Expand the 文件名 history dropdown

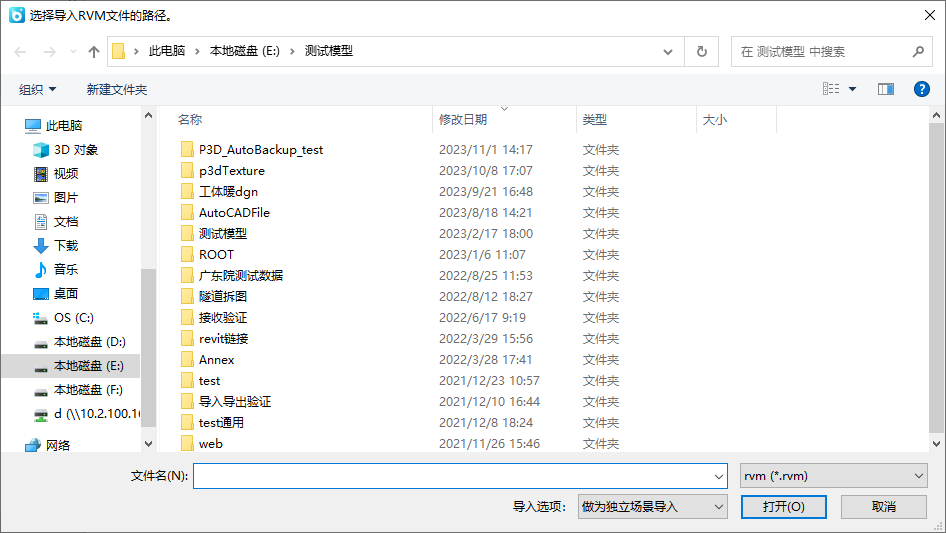pyautogui.click(x=719, y=476)
